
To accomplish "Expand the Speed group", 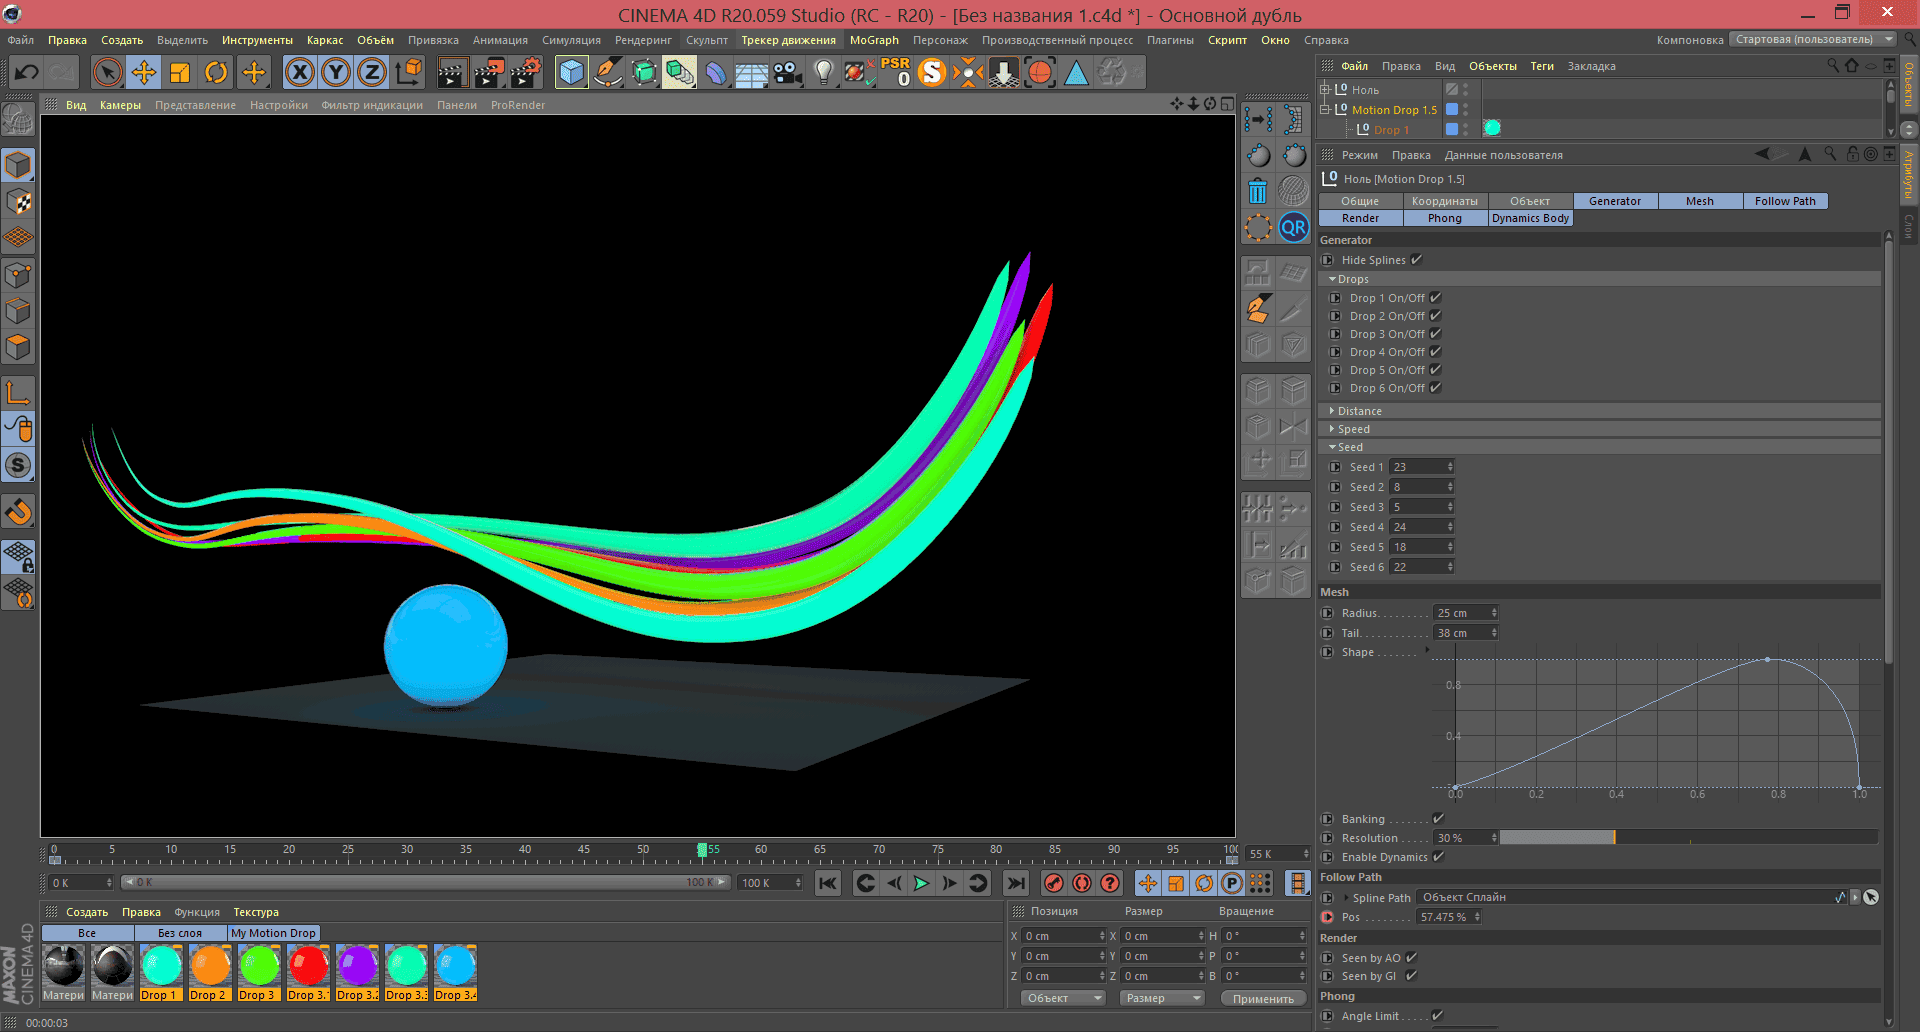I will click(x=1332, y=429).
